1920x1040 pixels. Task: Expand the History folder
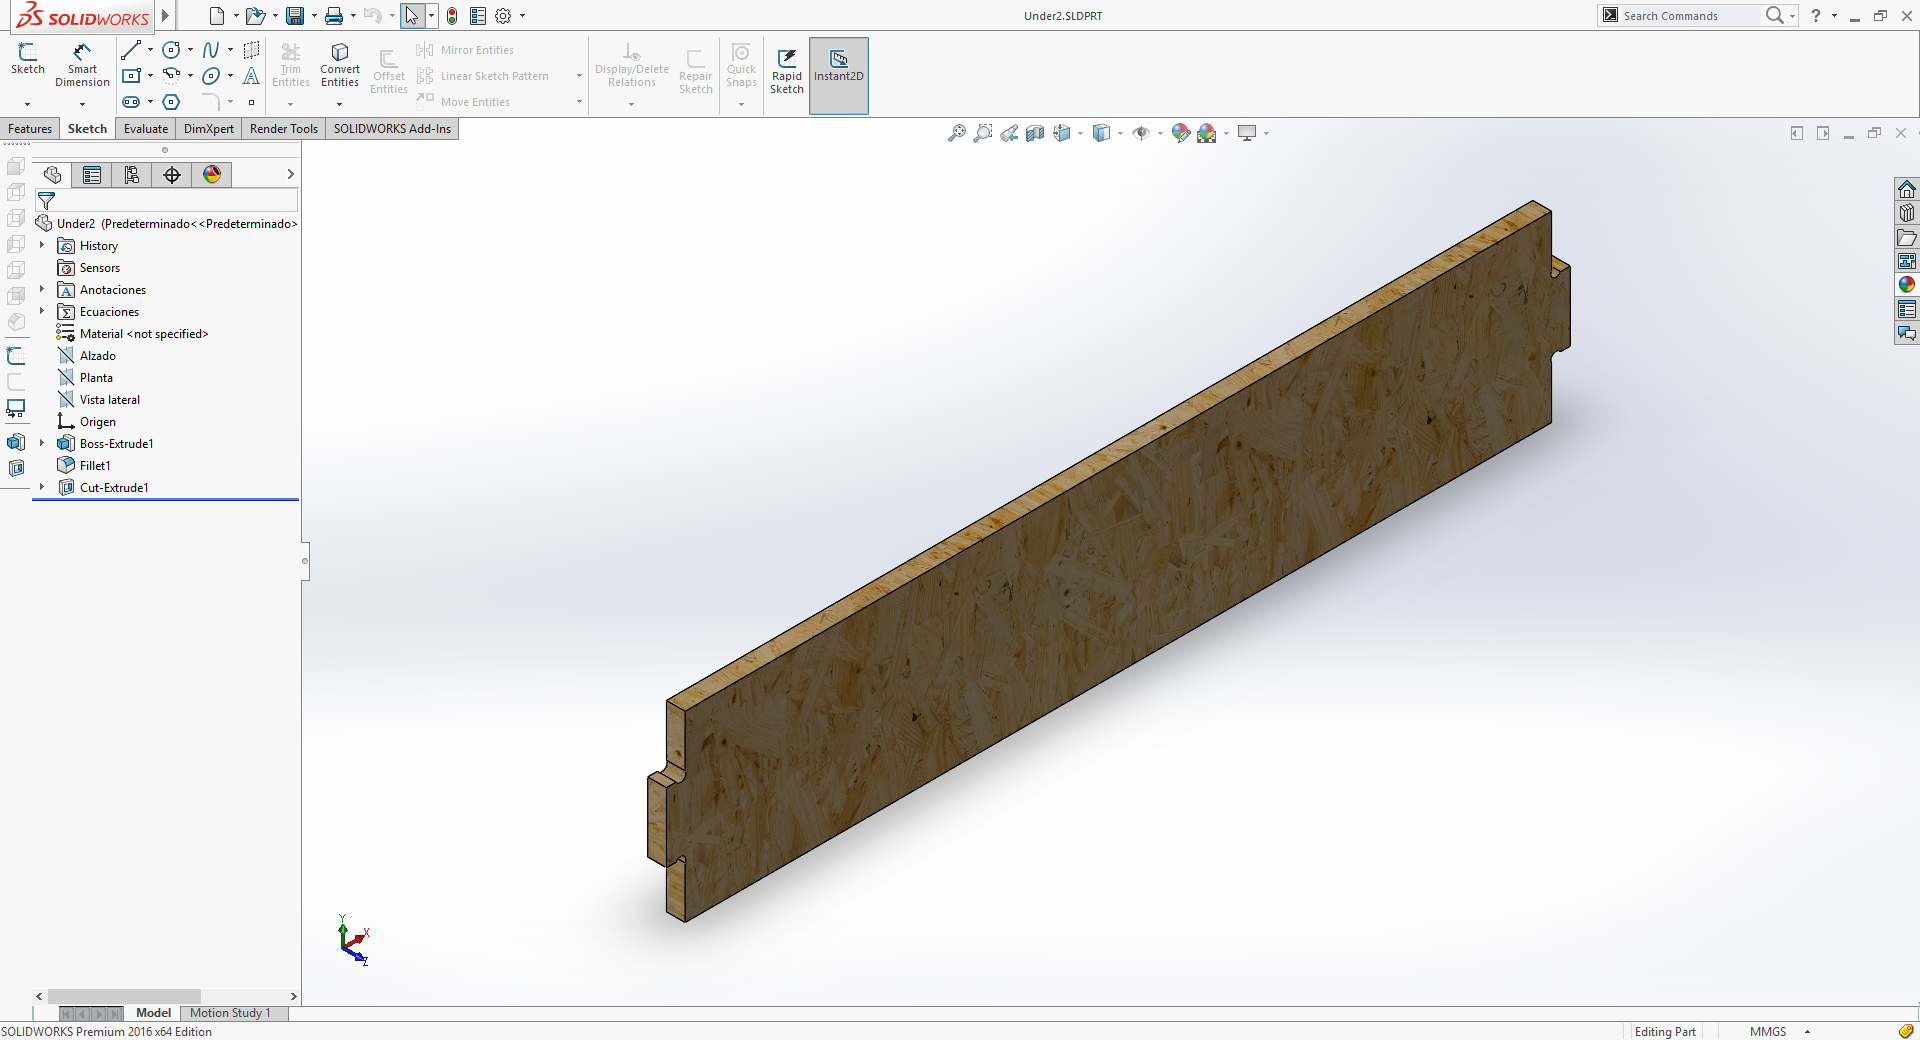(42, 245)
